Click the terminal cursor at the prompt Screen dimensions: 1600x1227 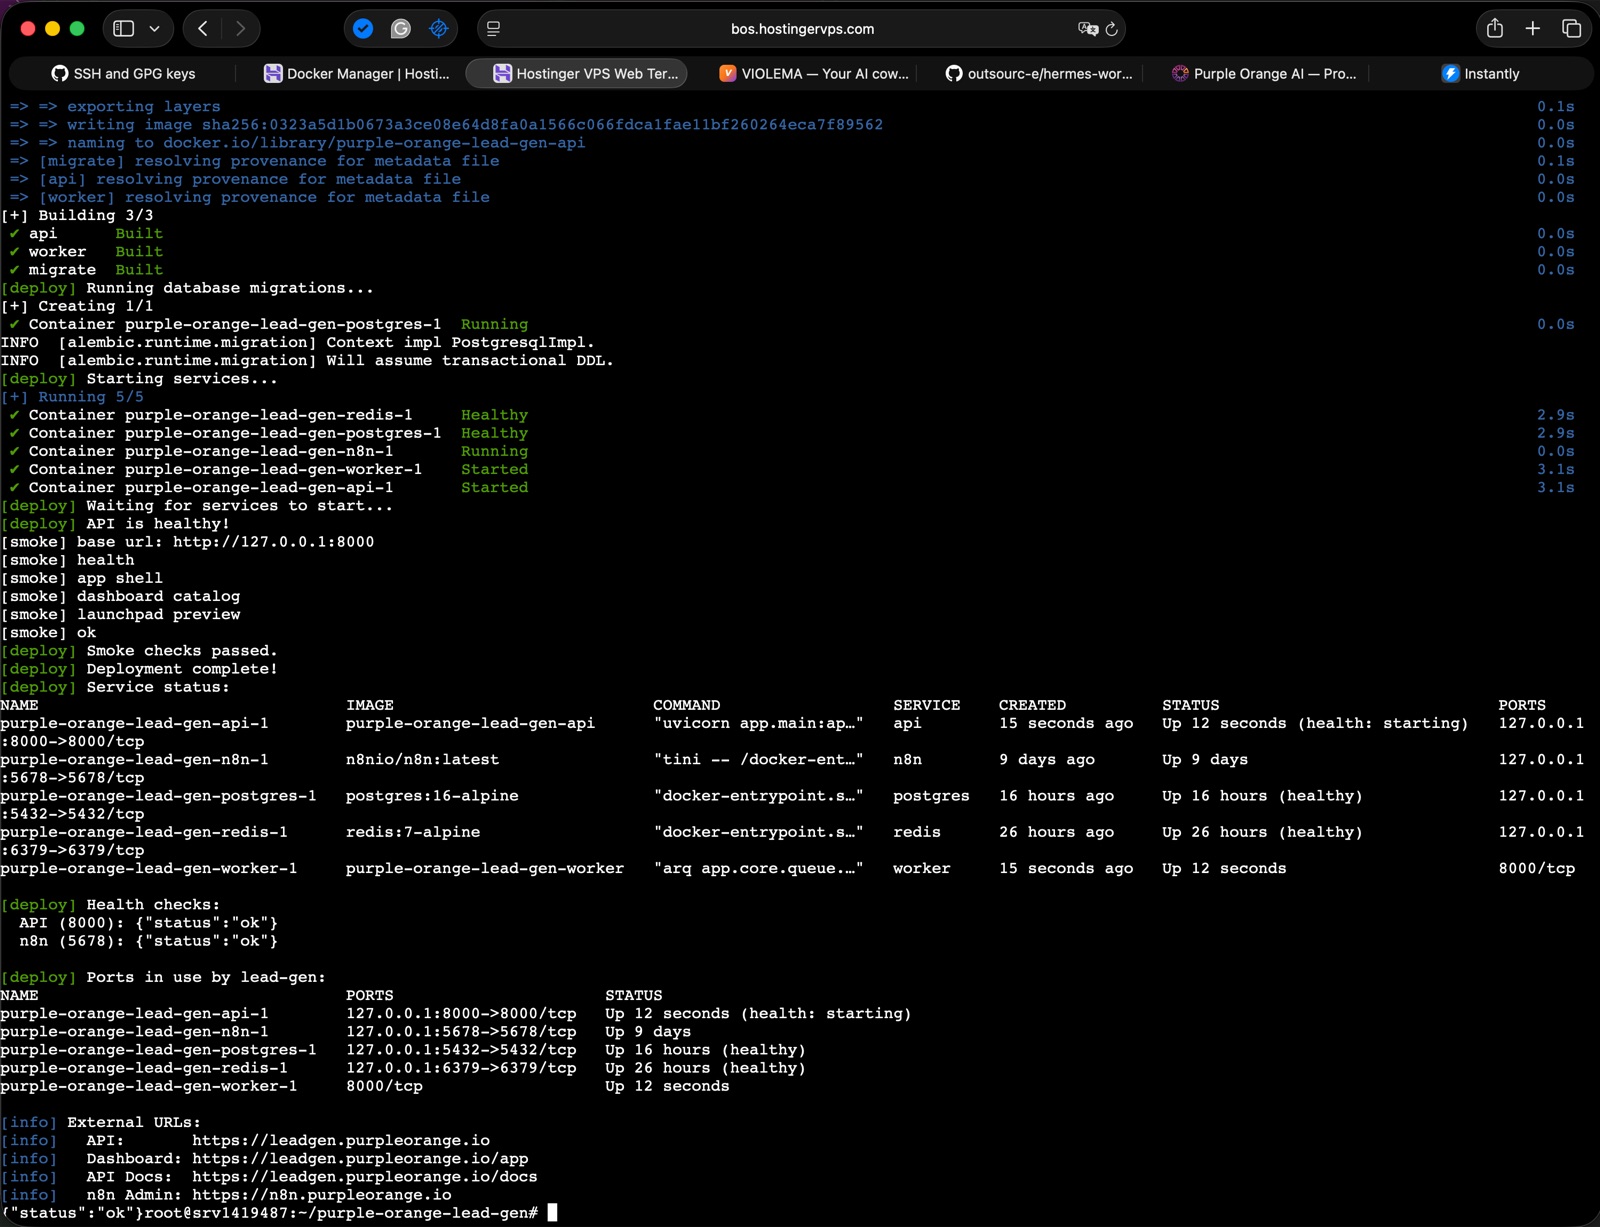(552, 1213)
